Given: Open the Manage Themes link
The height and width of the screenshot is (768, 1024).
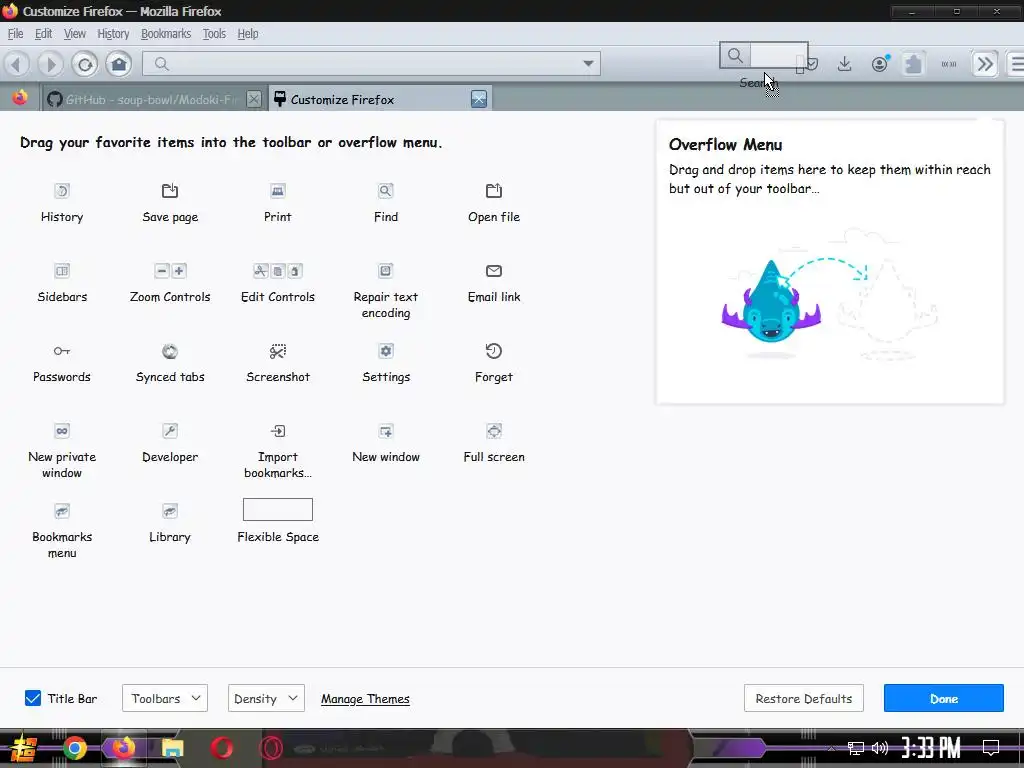Looking at the screenshot, I should pyautogui.click(x=365, y=699).
